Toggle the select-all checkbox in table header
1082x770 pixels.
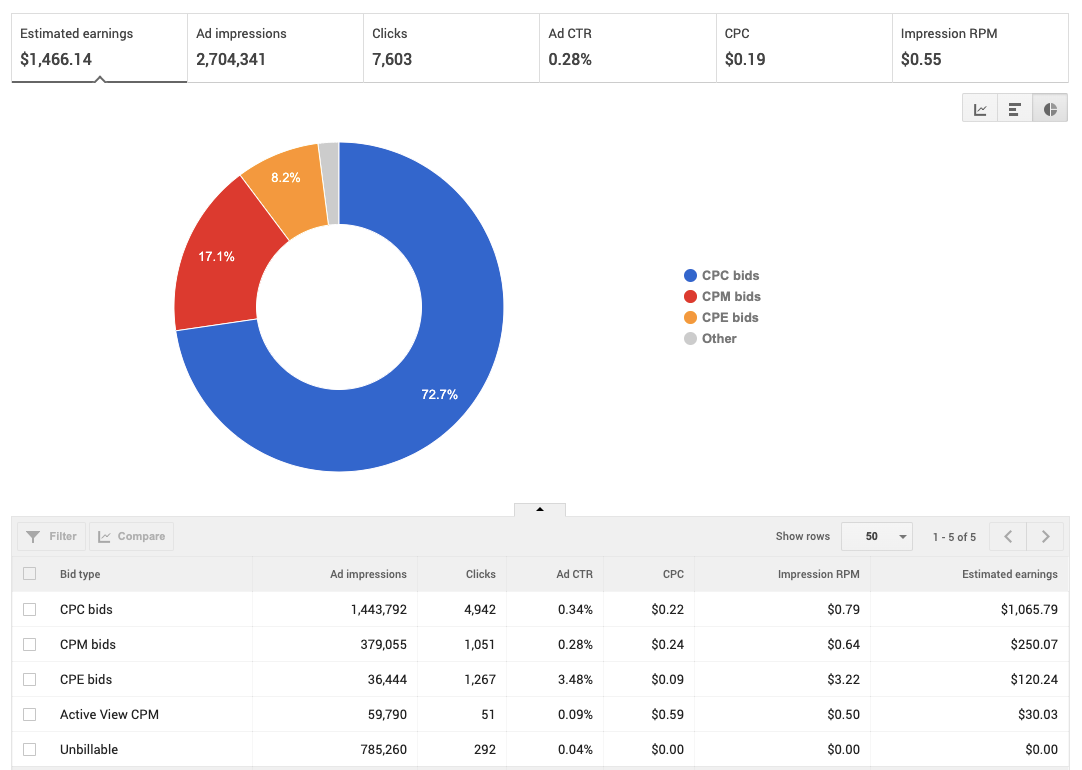[29, 574]
